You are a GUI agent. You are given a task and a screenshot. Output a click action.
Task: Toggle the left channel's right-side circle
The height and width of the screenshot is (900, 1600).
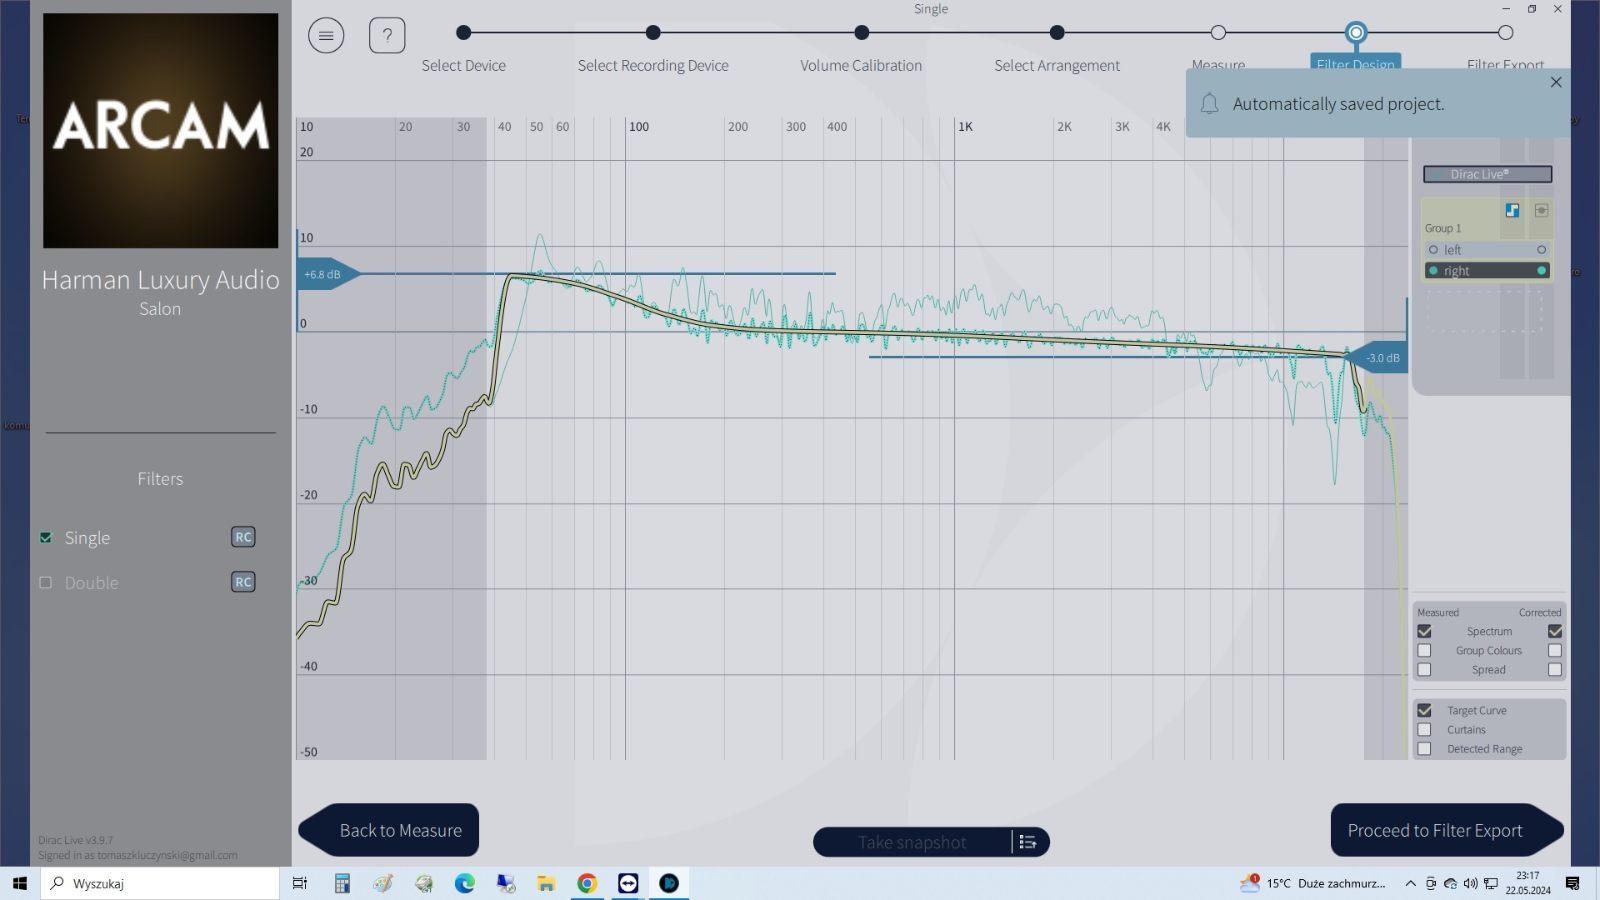(1541, 250)
